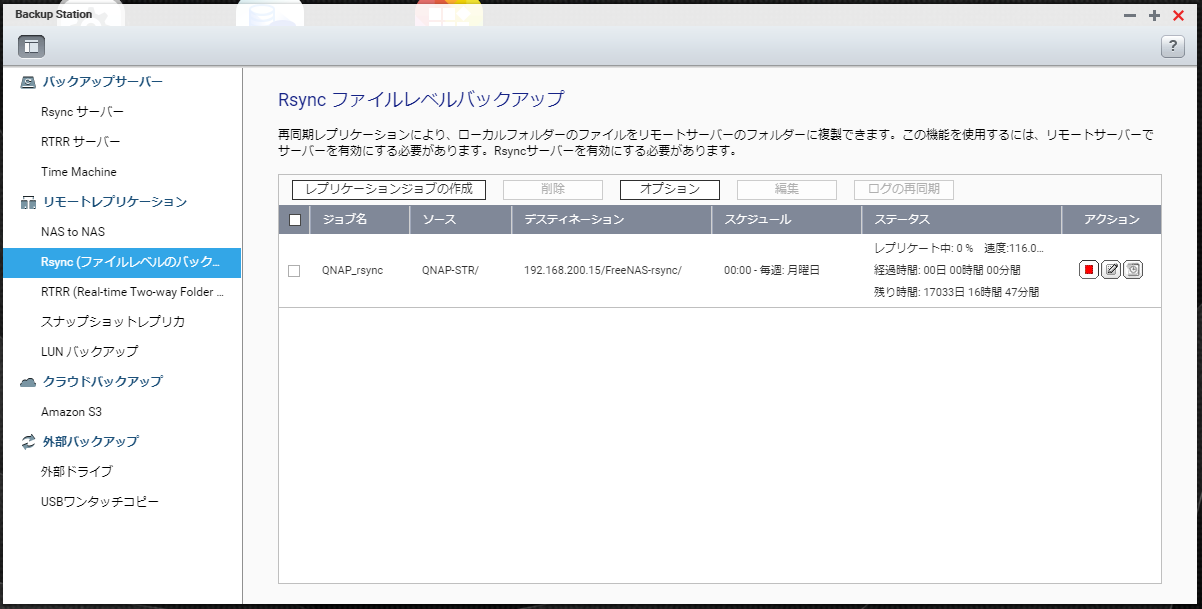Open USBワンタッチコピー in the sidebar
1202x609 pixels.
pyautogui.click(x=100, y=502)
